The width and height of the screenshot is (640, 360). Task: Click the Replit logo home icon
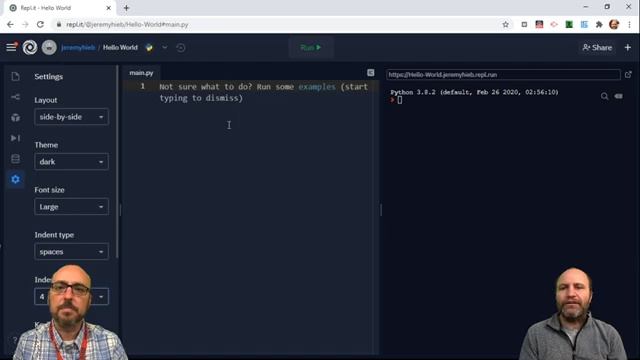pyautogui.click(x=30, y=47)
